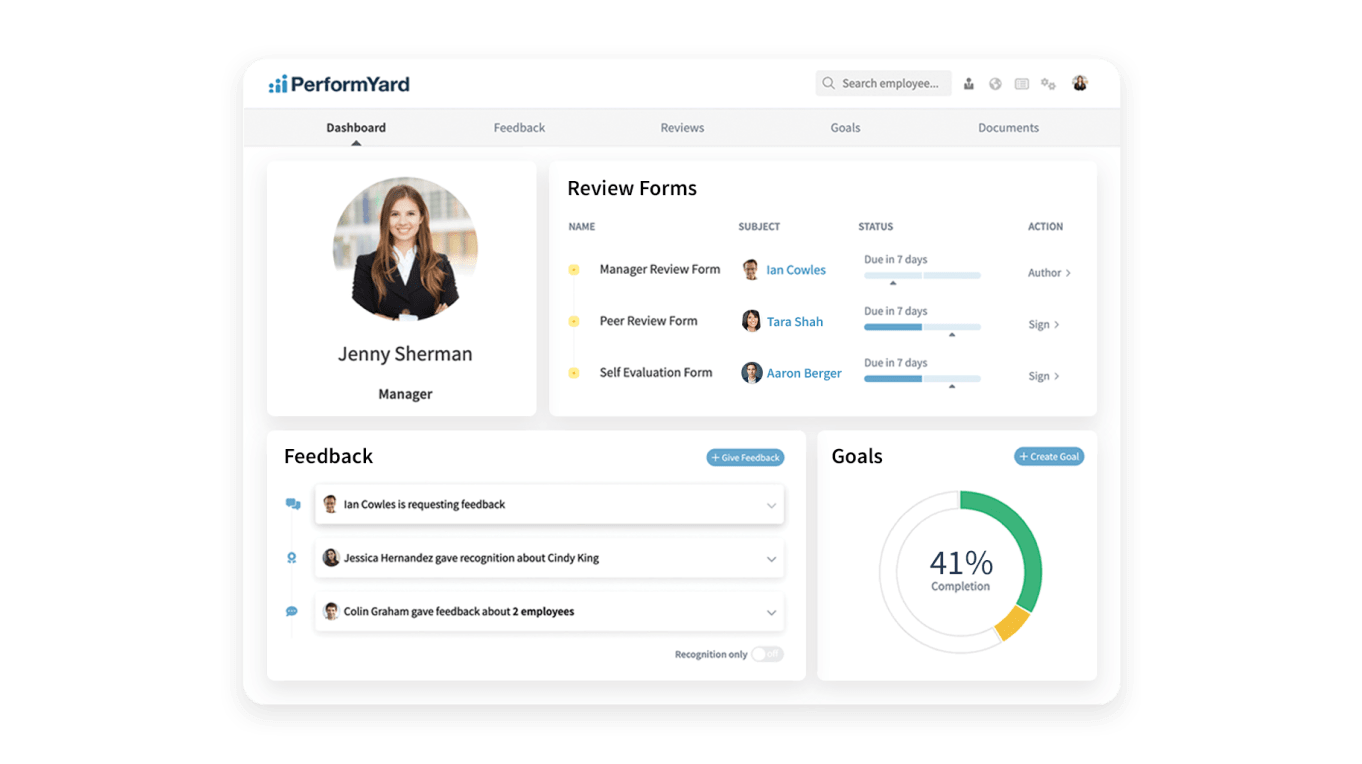The width and height of the screenshot is (1362, 764).
Task: Click the speech bubble icon beside Colin Graham
Action: coord(292,611)
